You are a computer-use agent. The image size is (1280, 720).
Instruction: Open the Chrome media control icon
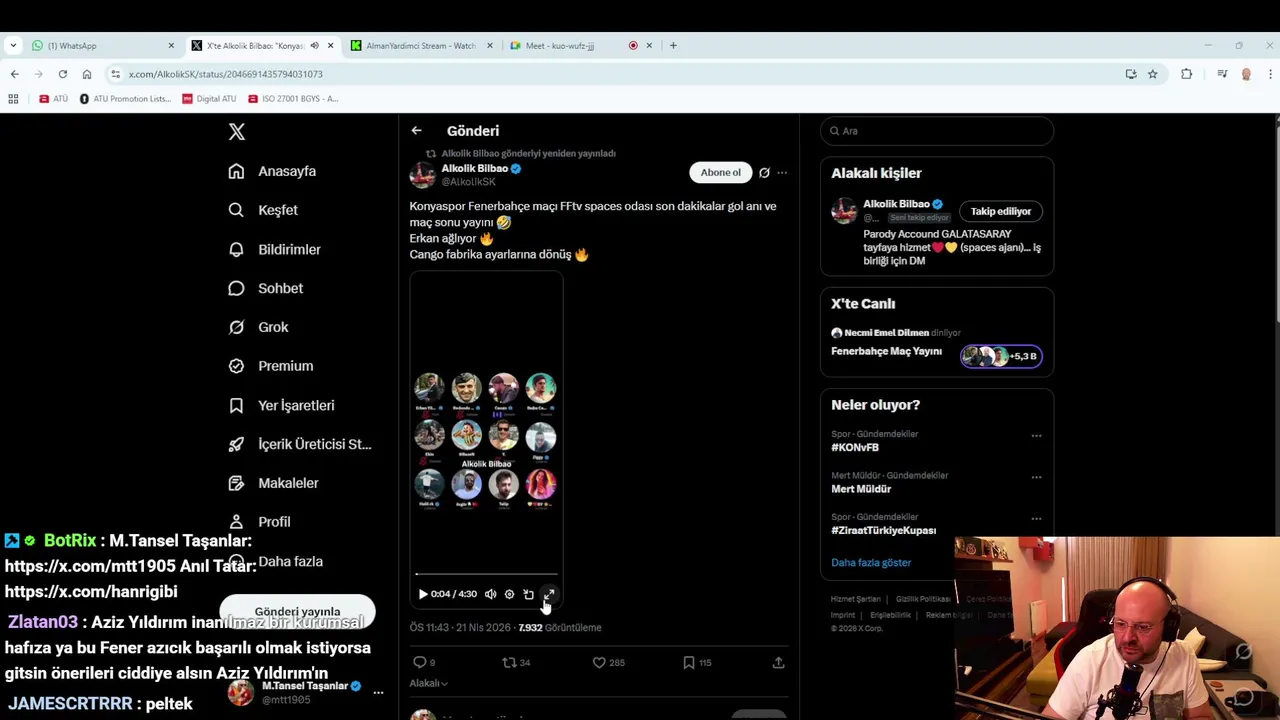coord(1222,74)
